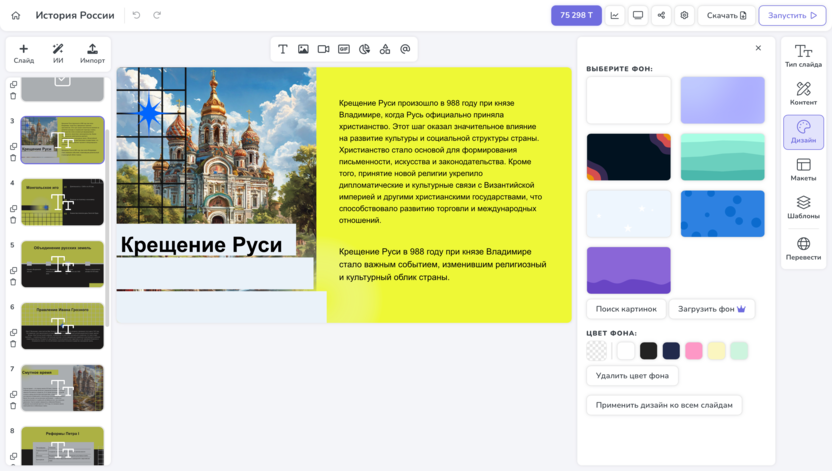This screenshot has width=832, height=471.
Task: Choose pink background color swatch
Action: point(694,351)
